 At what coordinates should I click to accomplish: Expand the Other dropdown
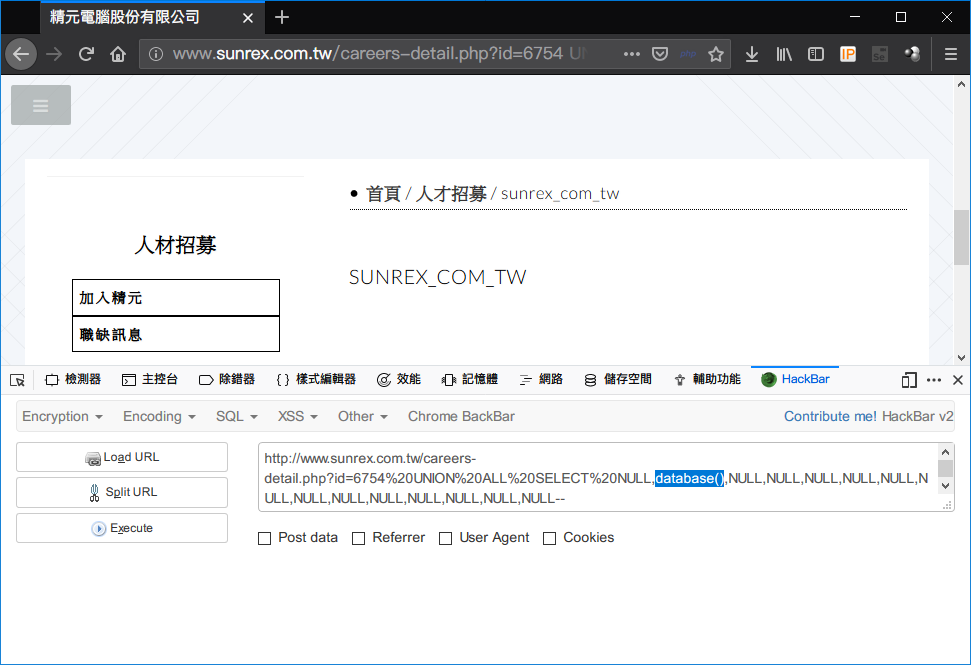click(x=363, y=417)
